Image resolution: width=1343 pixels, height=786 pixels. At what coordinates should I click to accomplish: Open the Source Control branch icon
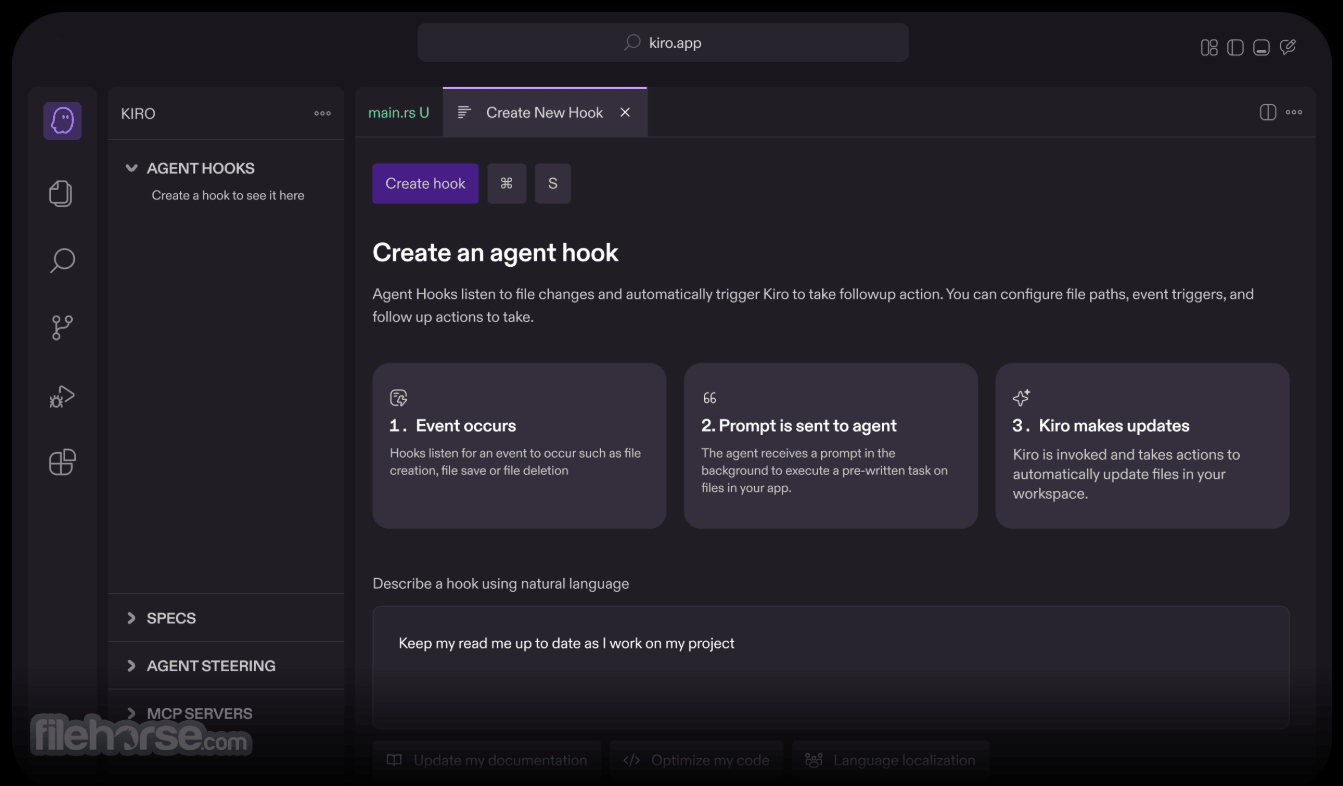pyautogui.click(x=62, y=328)
